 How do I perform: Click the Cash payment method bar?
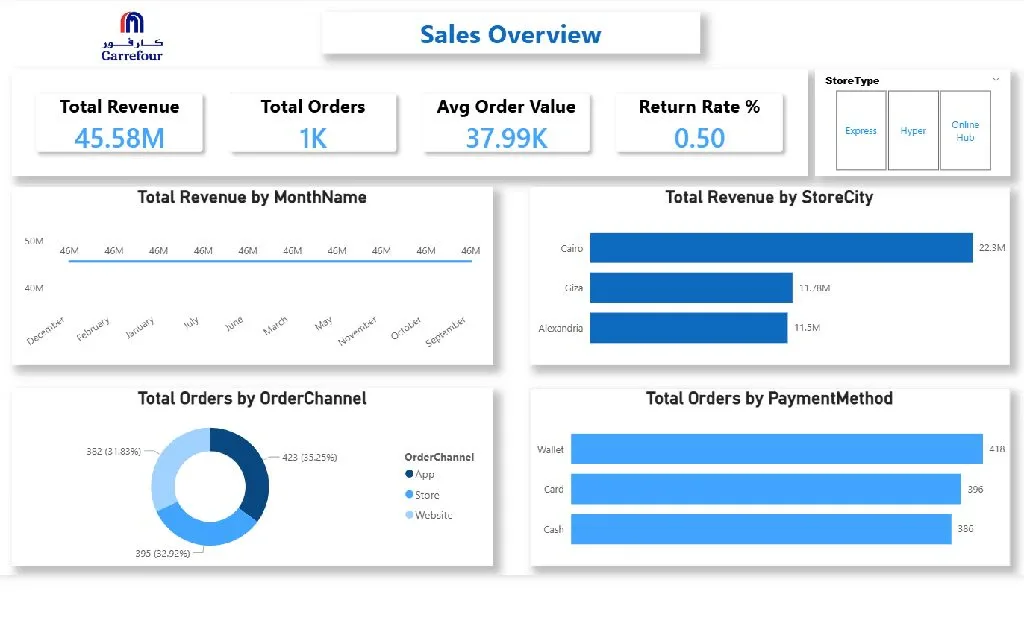point(761,529)
